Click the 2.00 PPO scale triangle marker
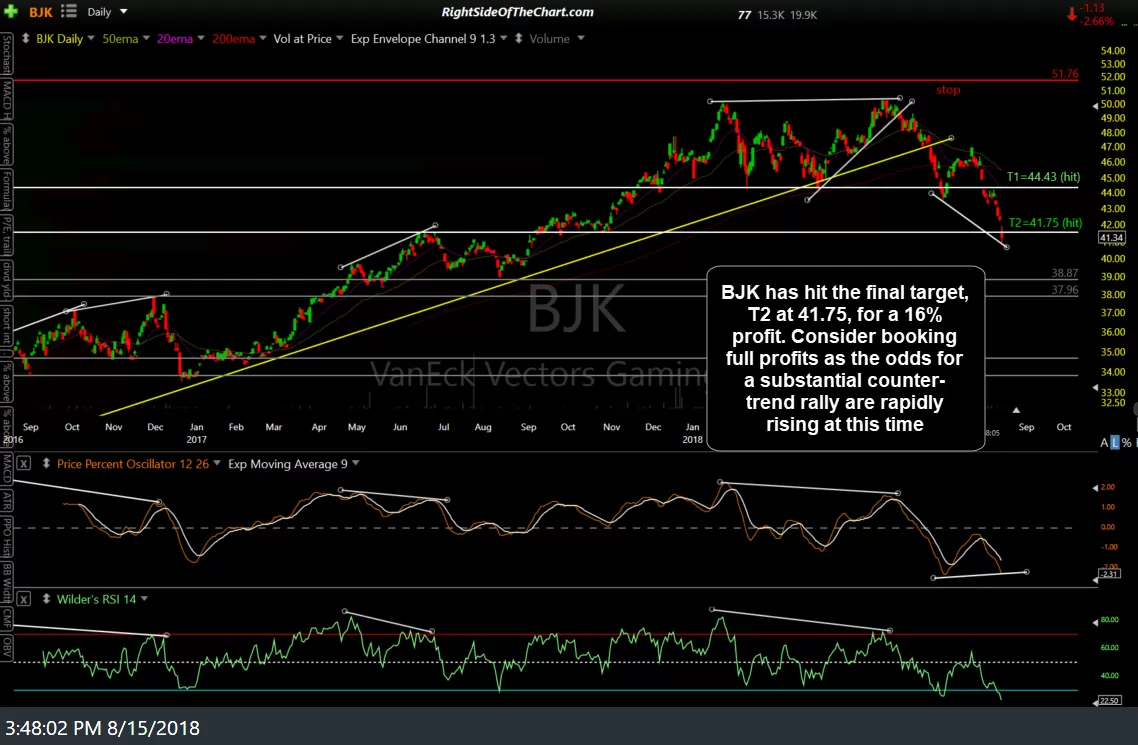This screenshot has height=745, width=1138. [x=1095, y=487]
